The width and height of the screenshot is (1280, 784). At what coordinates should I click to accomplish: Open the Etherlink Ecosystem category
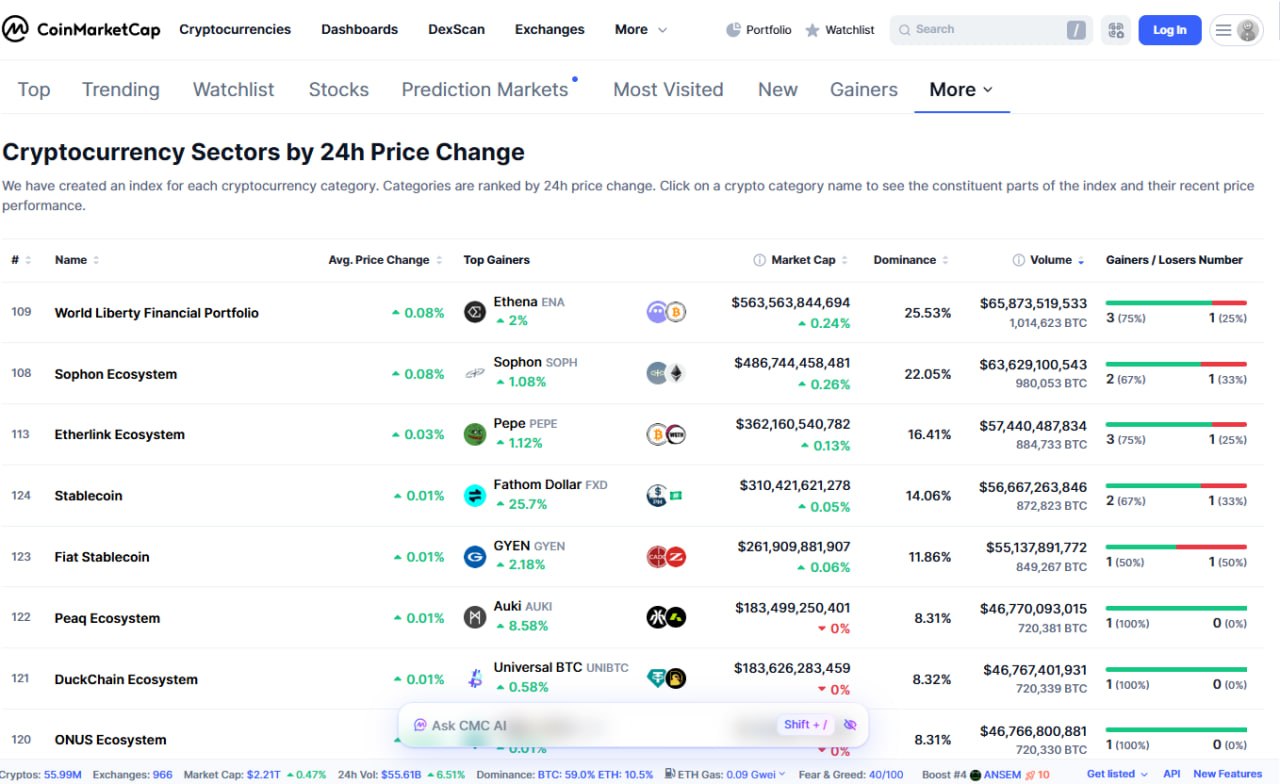pos(119,435)
